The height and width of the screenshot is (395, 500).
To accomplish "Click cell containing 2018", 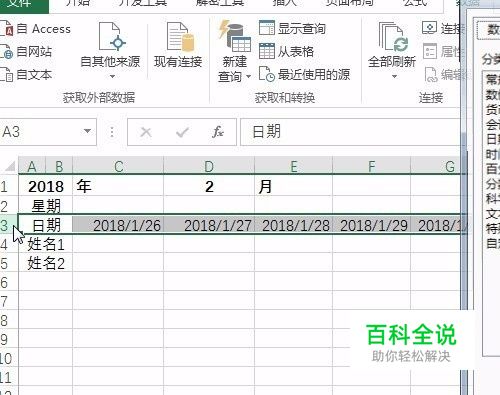I will 46,186.
